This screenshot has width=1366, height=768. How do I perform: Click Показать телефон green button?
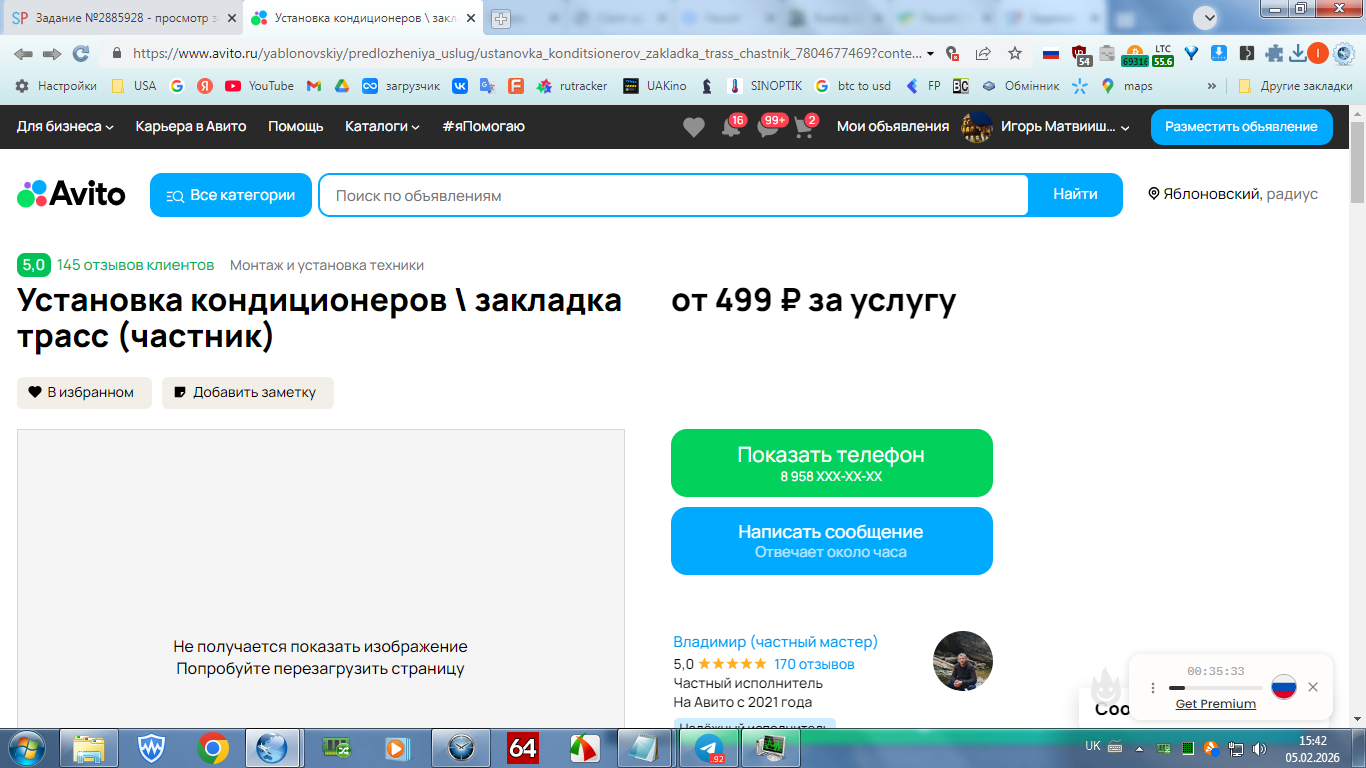pos(832,463)
